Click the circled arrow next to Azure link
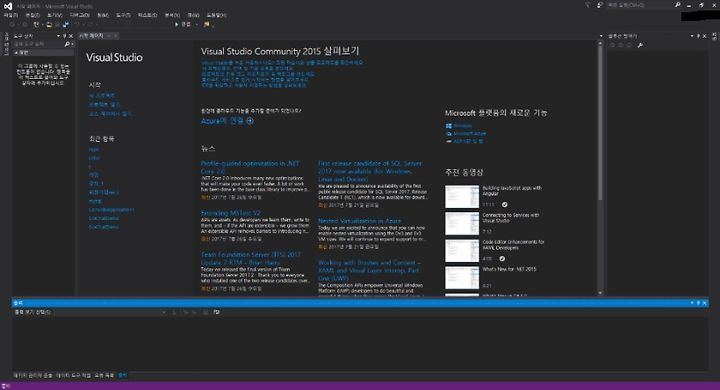The height and width of the screenshot is (390, 720). [250, 121]
